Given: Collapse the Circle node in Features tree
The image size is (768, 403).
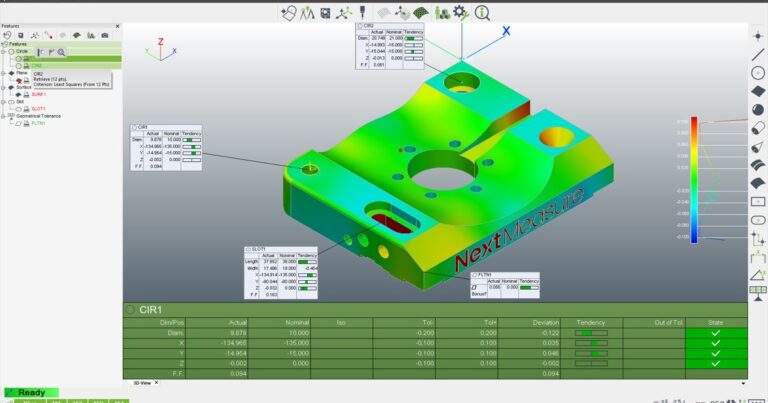Looking at the screenshot, I should [x=4, y=51].
